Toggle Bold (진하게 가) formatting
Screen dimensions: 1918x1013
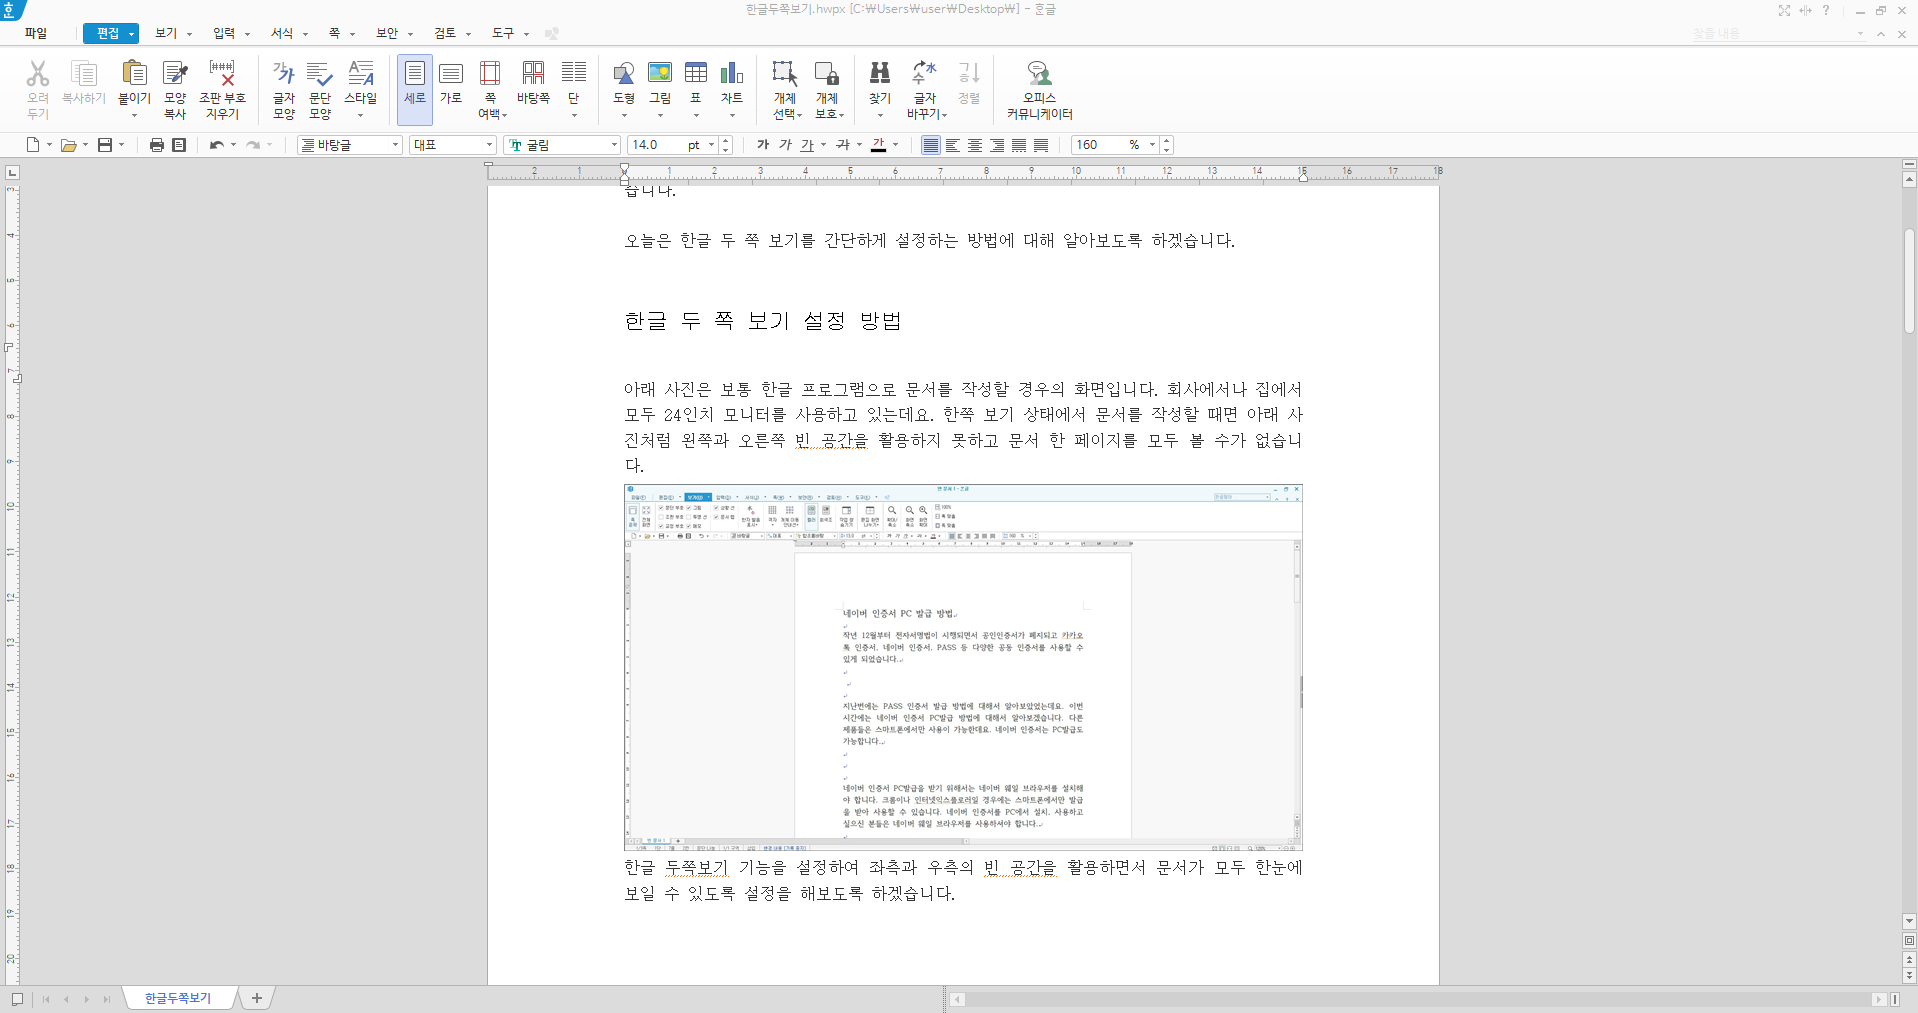click(x=763, y=145)
